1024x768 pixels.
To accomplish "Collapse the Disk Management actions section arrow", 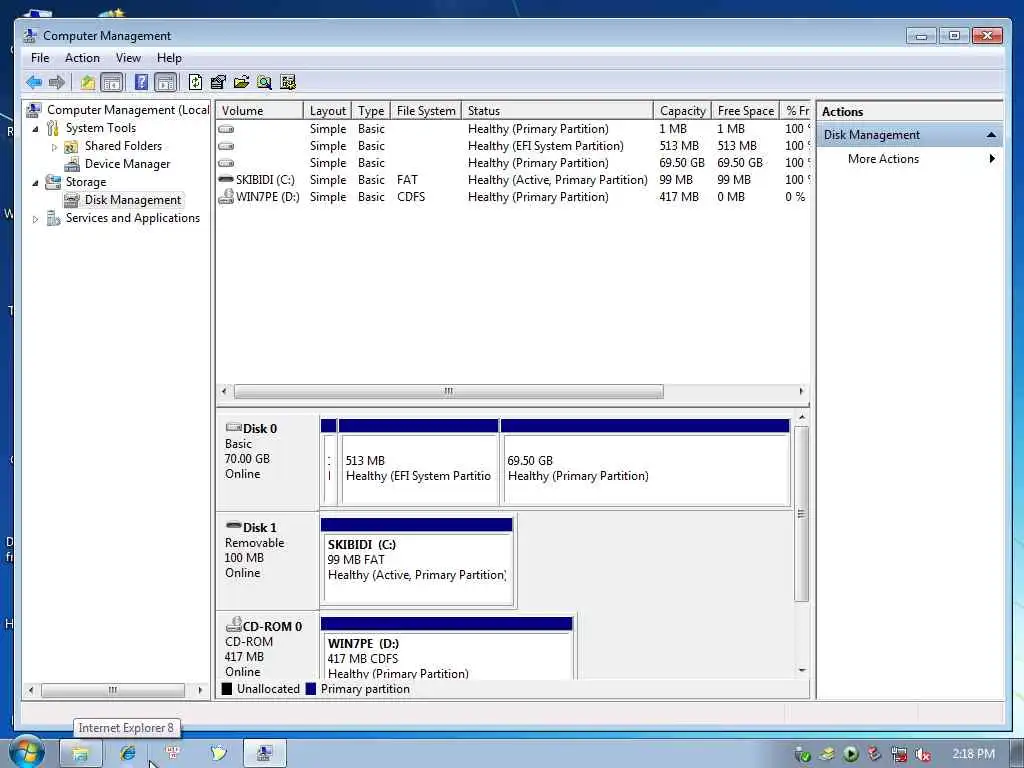I will click(991, 135).
